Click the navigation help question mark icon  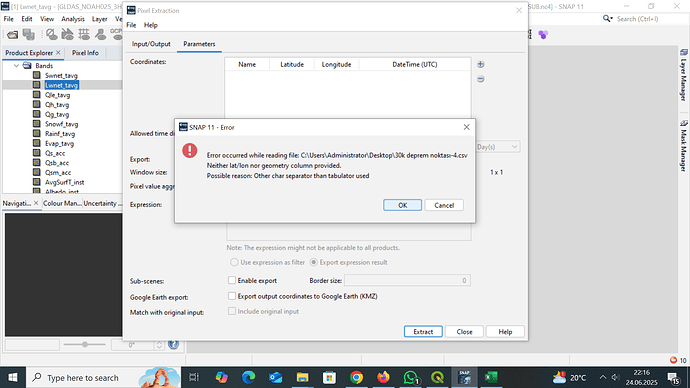[x=173, y=344]
